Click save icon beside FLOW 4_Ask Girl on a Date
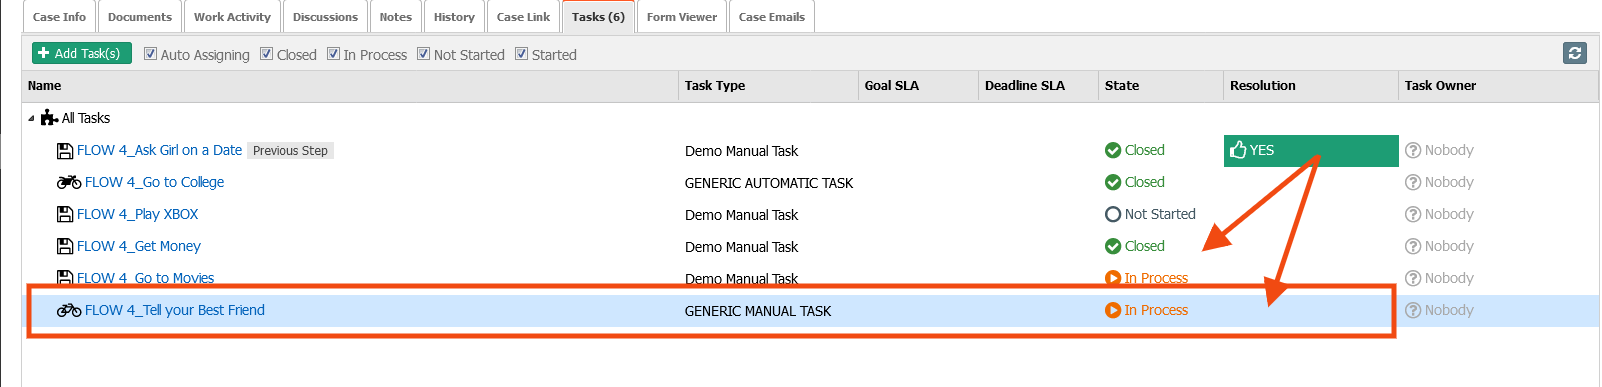The height and width of the screenshot is (387, 1602). (x=65, y=151)
